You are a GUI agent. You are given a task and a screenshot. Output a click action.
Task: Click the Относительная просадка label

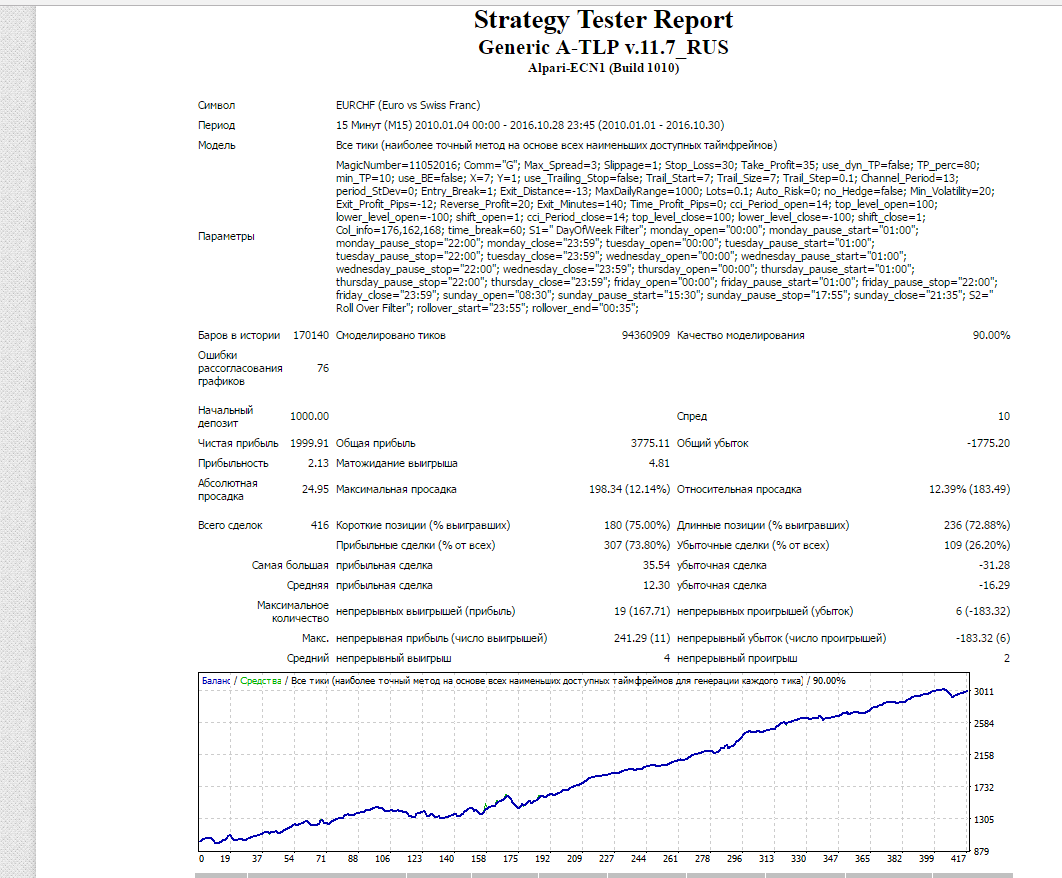pyautogui.click(x=739, y=489)
